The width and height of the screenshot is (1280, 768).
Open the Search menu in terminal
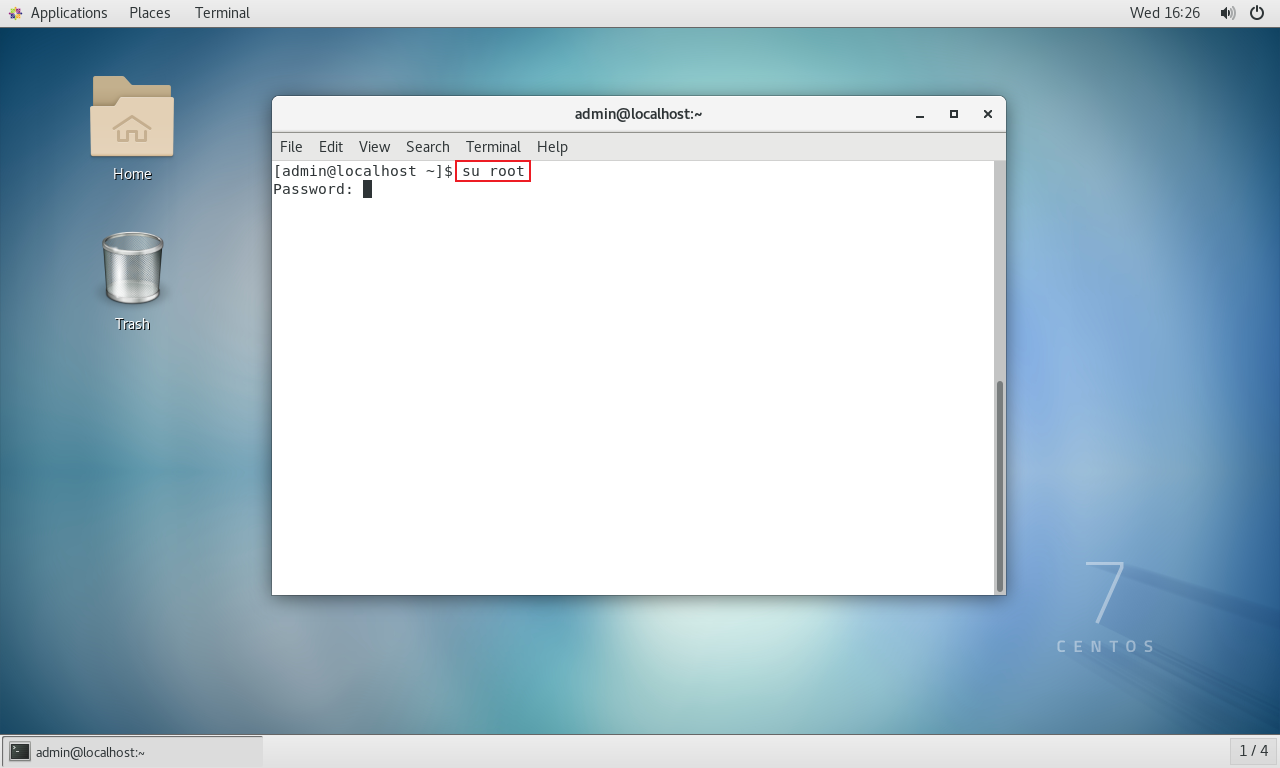[x=428, y=146]
